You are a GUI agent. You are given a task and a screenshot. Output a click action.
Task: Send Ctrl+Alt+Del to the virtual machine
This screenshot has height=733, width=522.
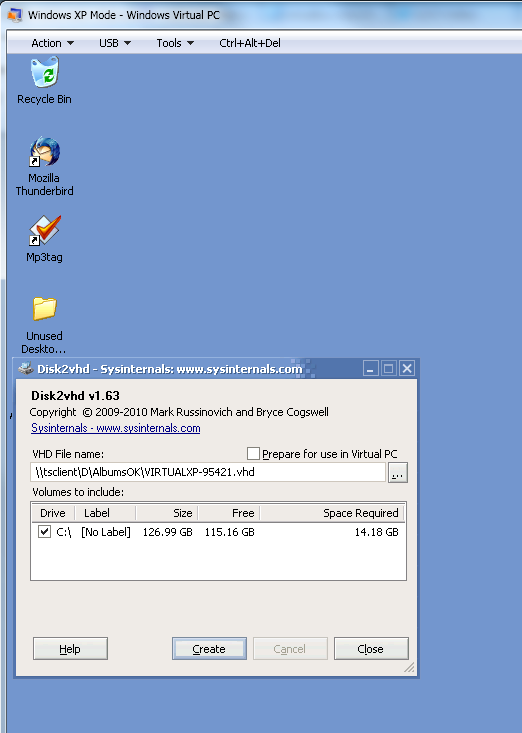pos(250,43)
